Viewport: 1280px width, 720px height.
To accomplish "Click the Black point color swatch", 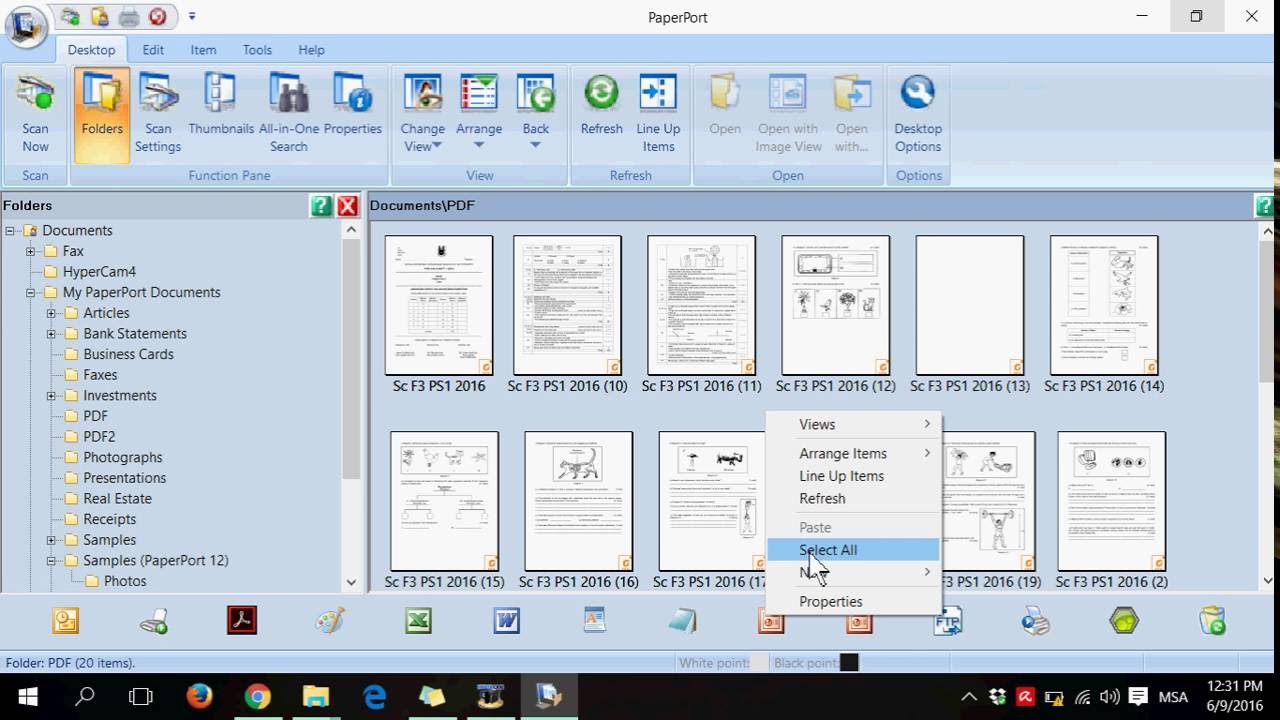I will click(x=849, y=662).
